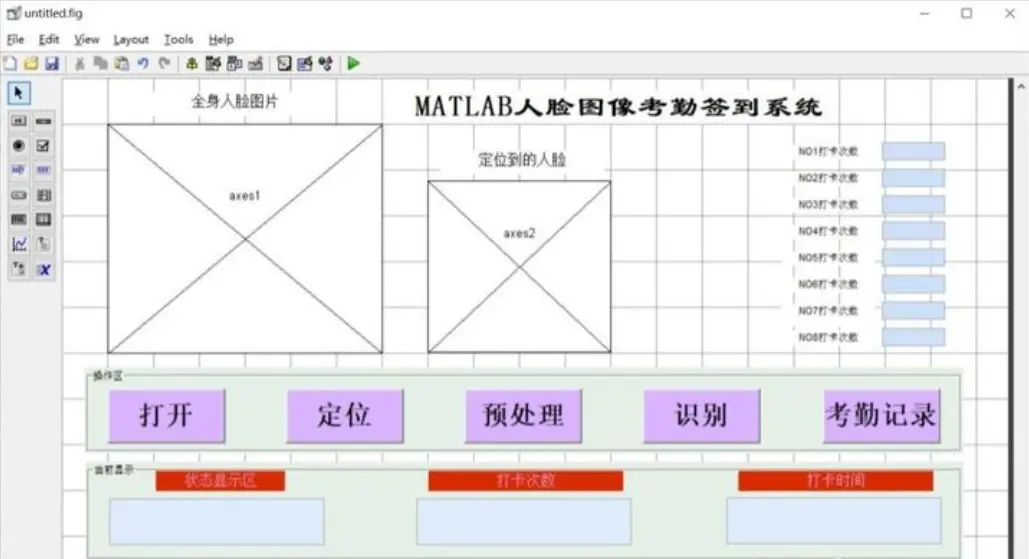The height and width of the screenshot is (559, 1029).
Task: Select the 定位到的人脸 label
Action: point(522,159)
